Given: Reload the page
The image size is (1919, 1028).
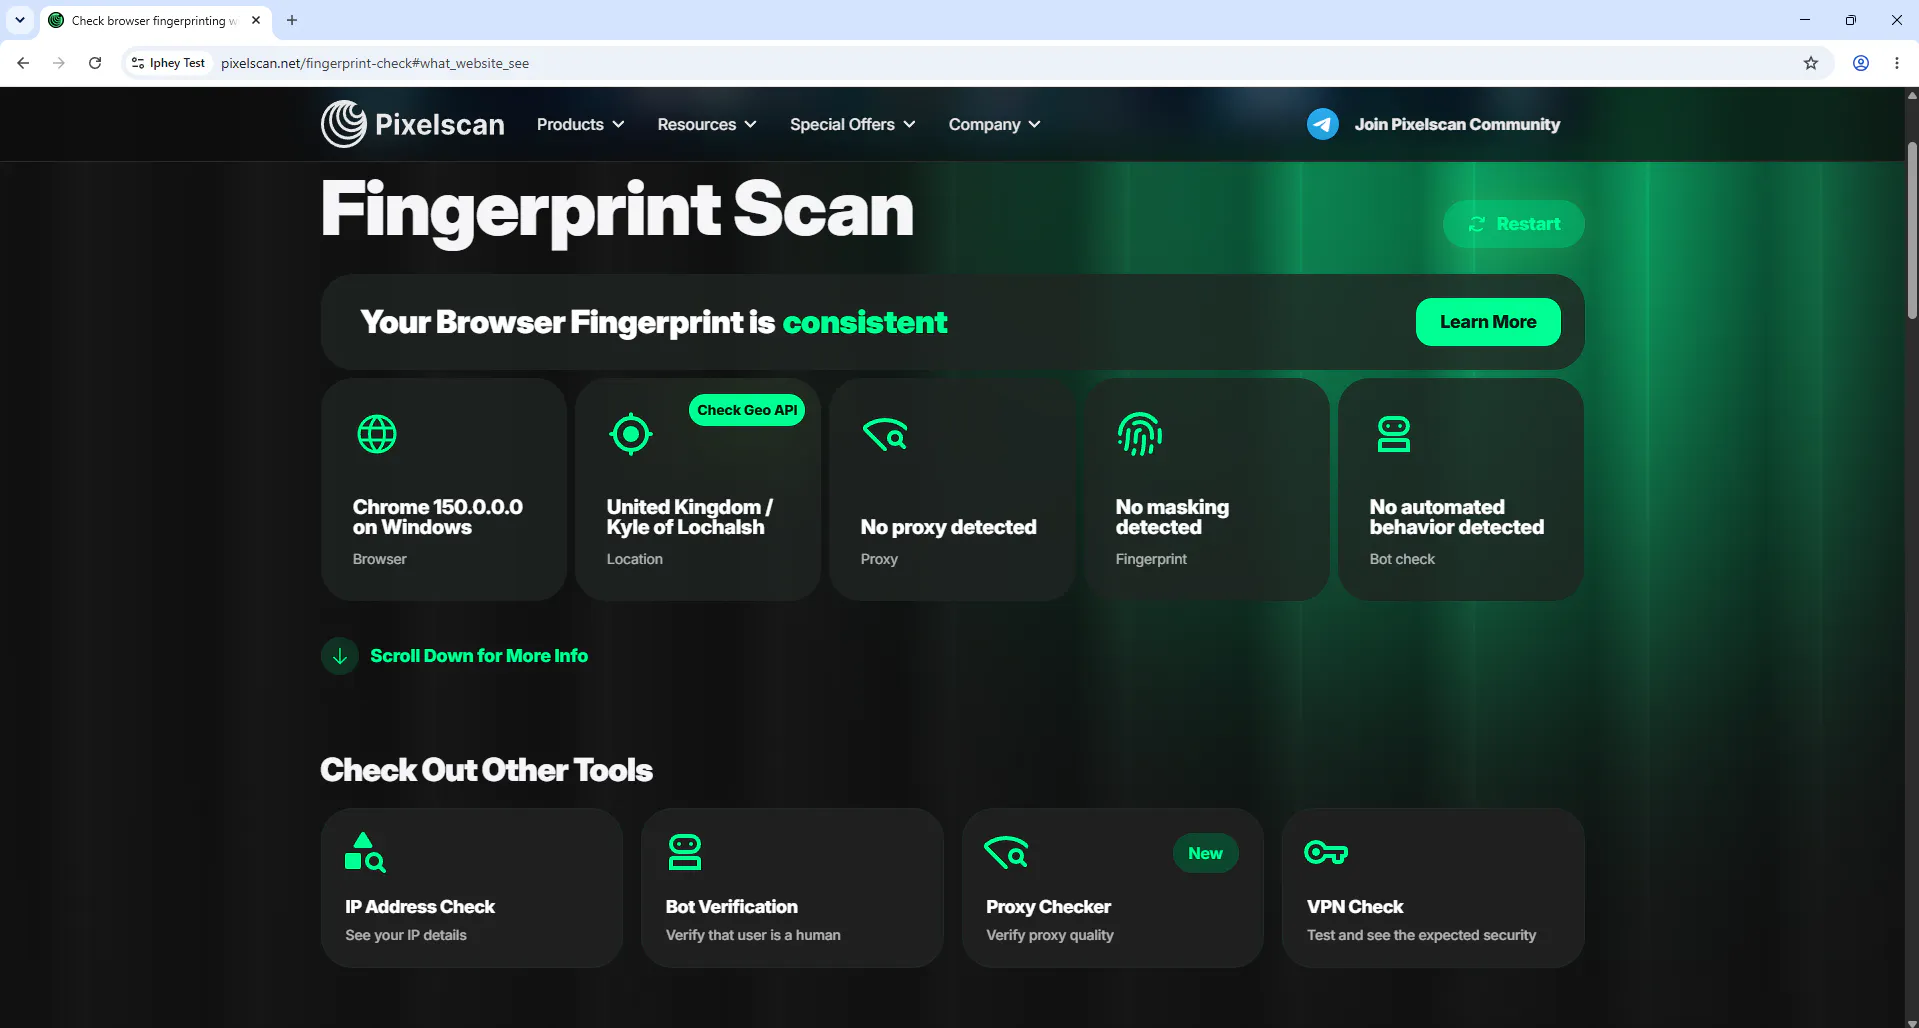Looking at the screenshot, I should [x=95, y=63].
